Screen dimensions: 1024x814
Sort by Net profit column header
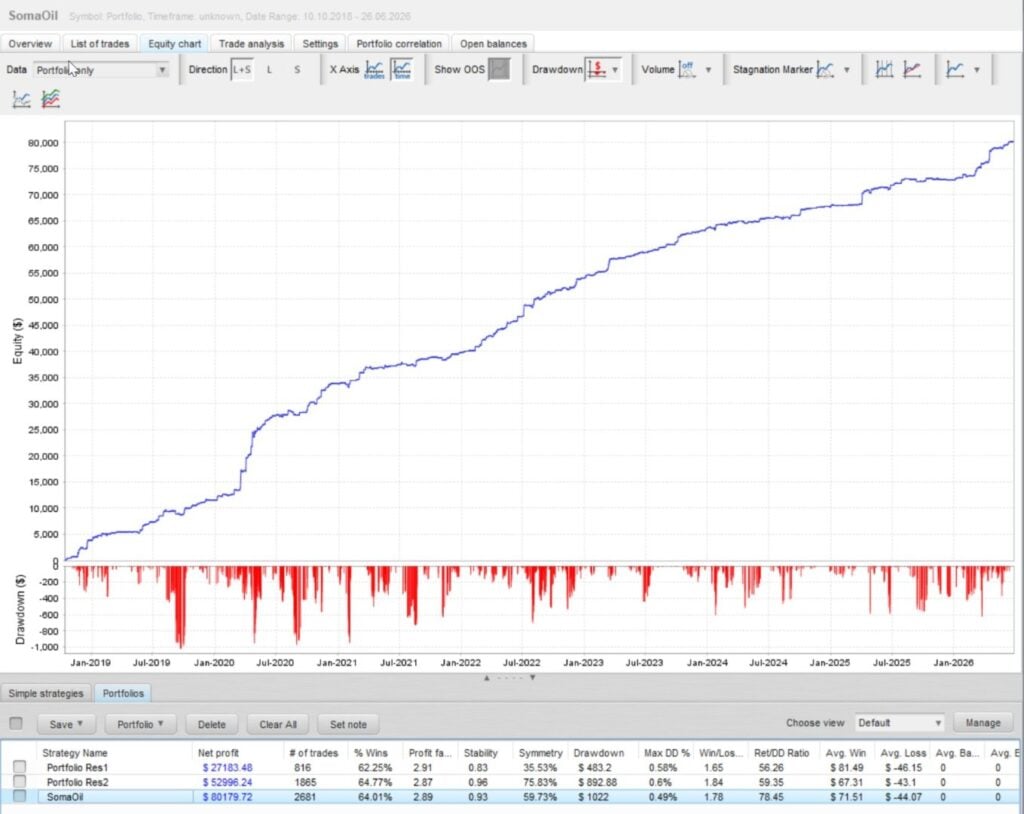tap(218, 753)
